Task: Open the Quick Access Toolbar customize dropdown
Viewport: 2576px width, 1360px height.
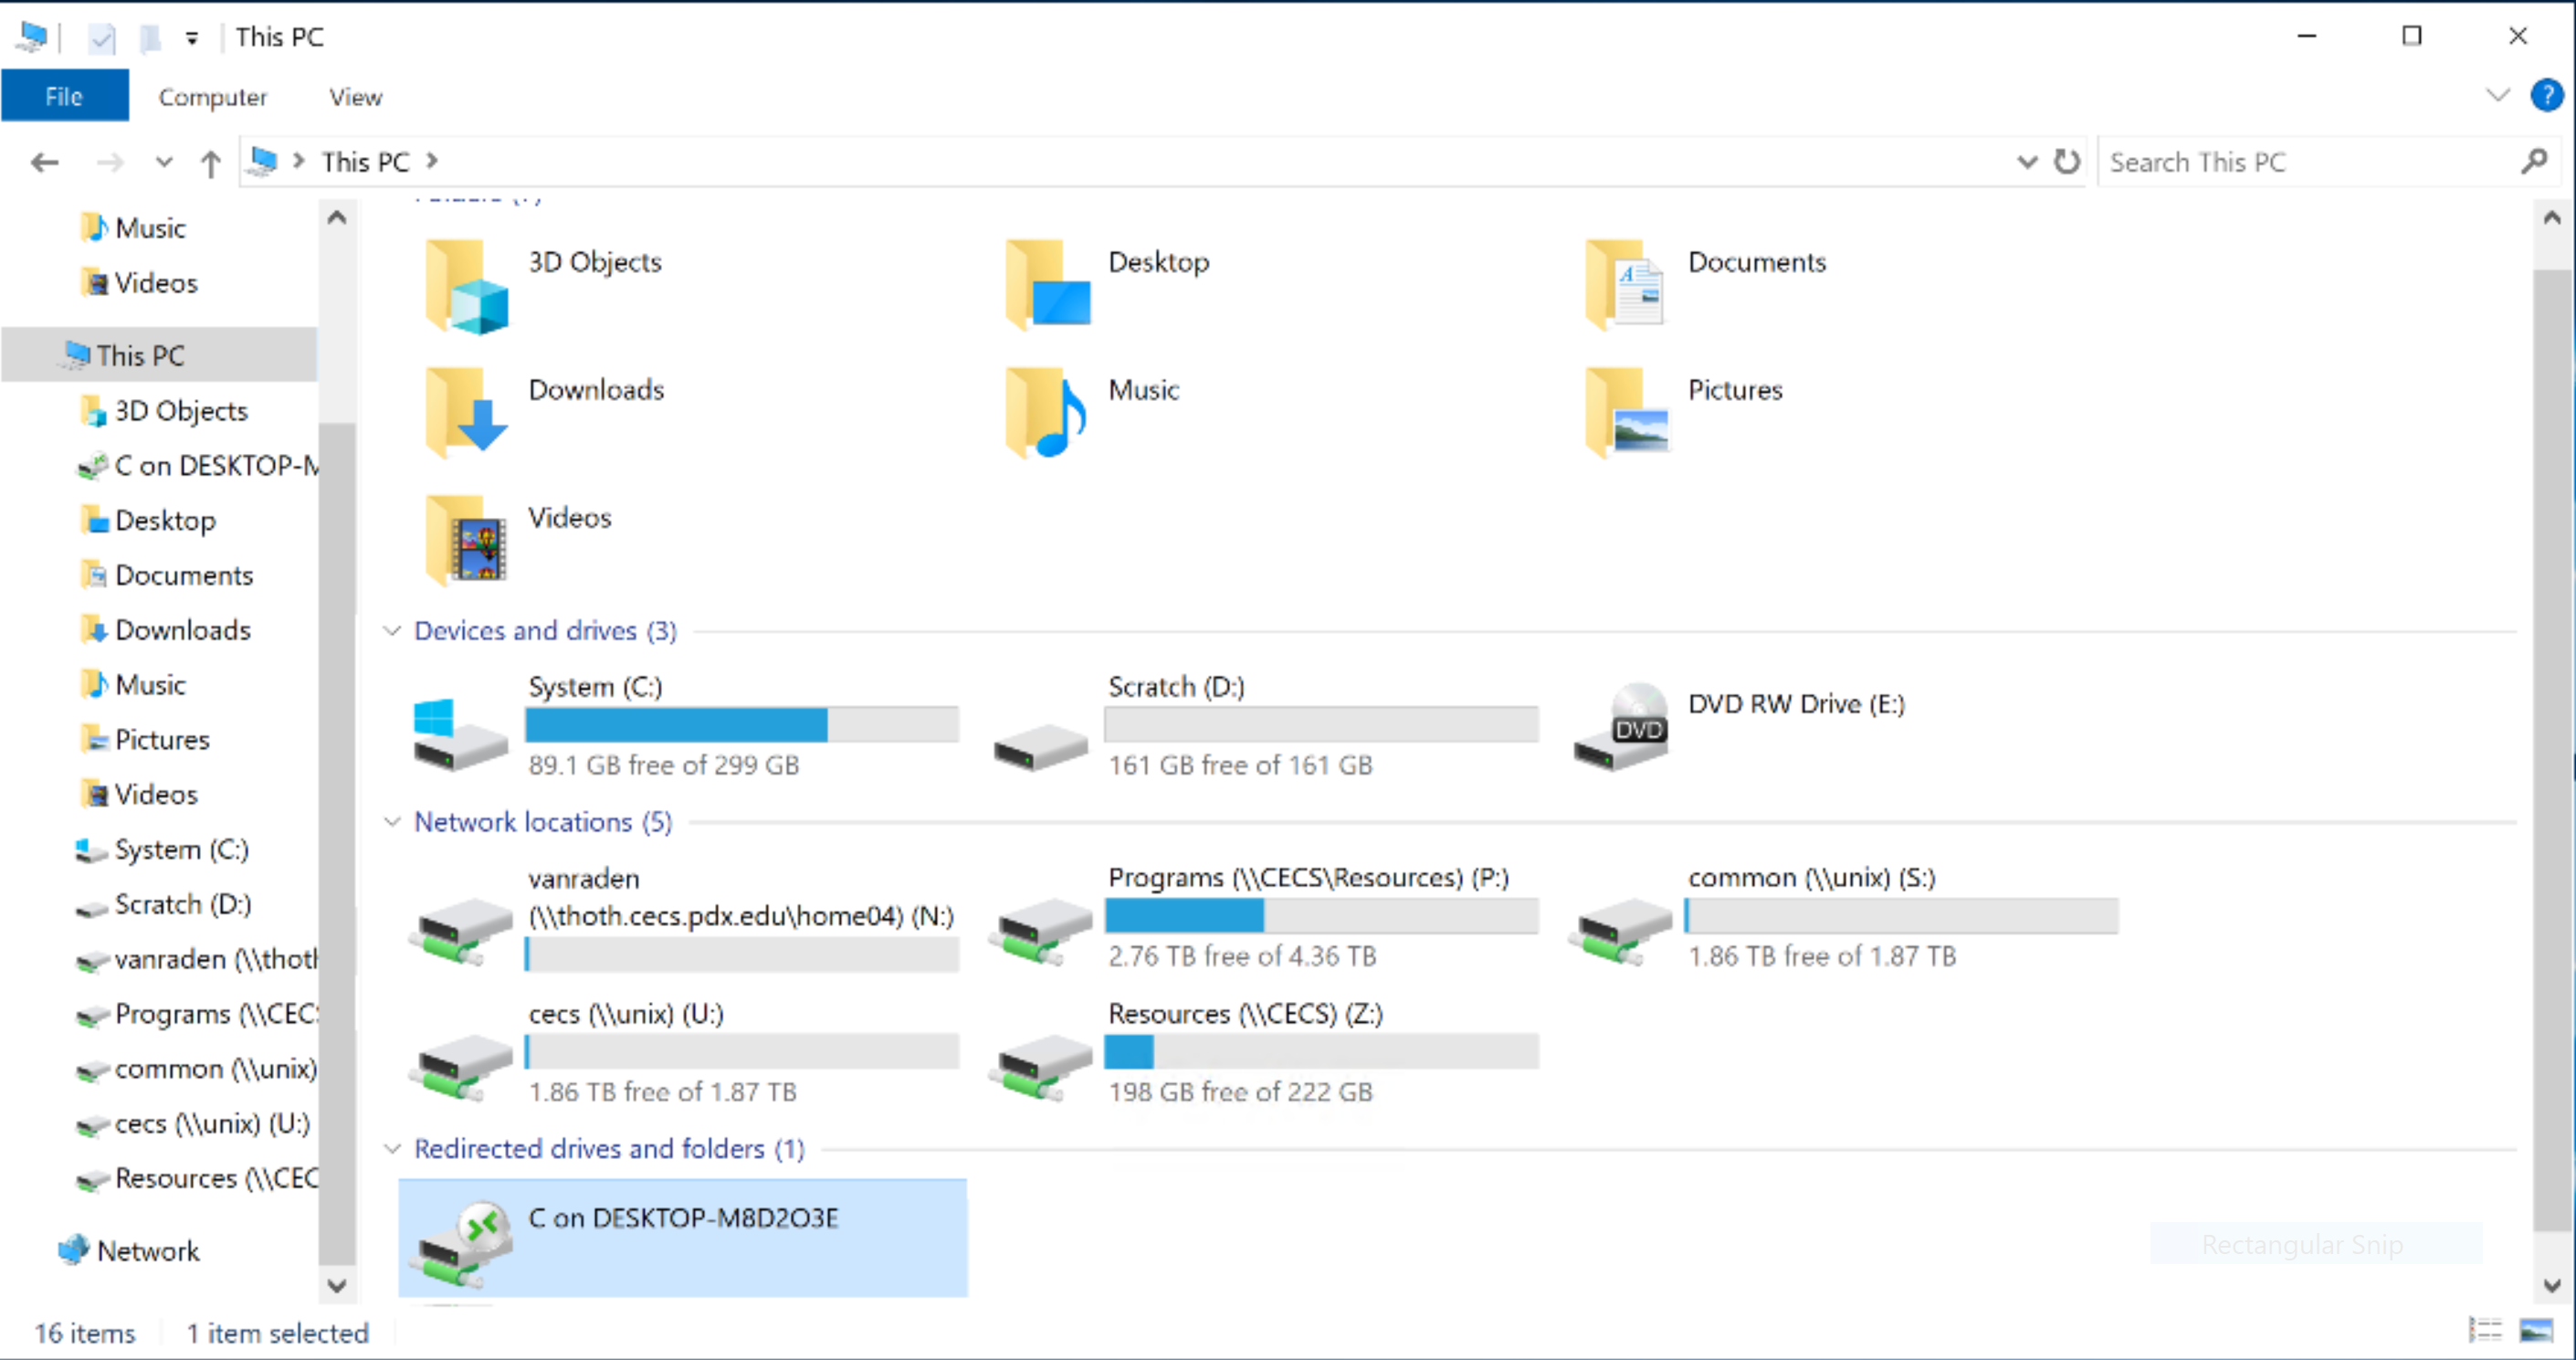Action: 192,37
